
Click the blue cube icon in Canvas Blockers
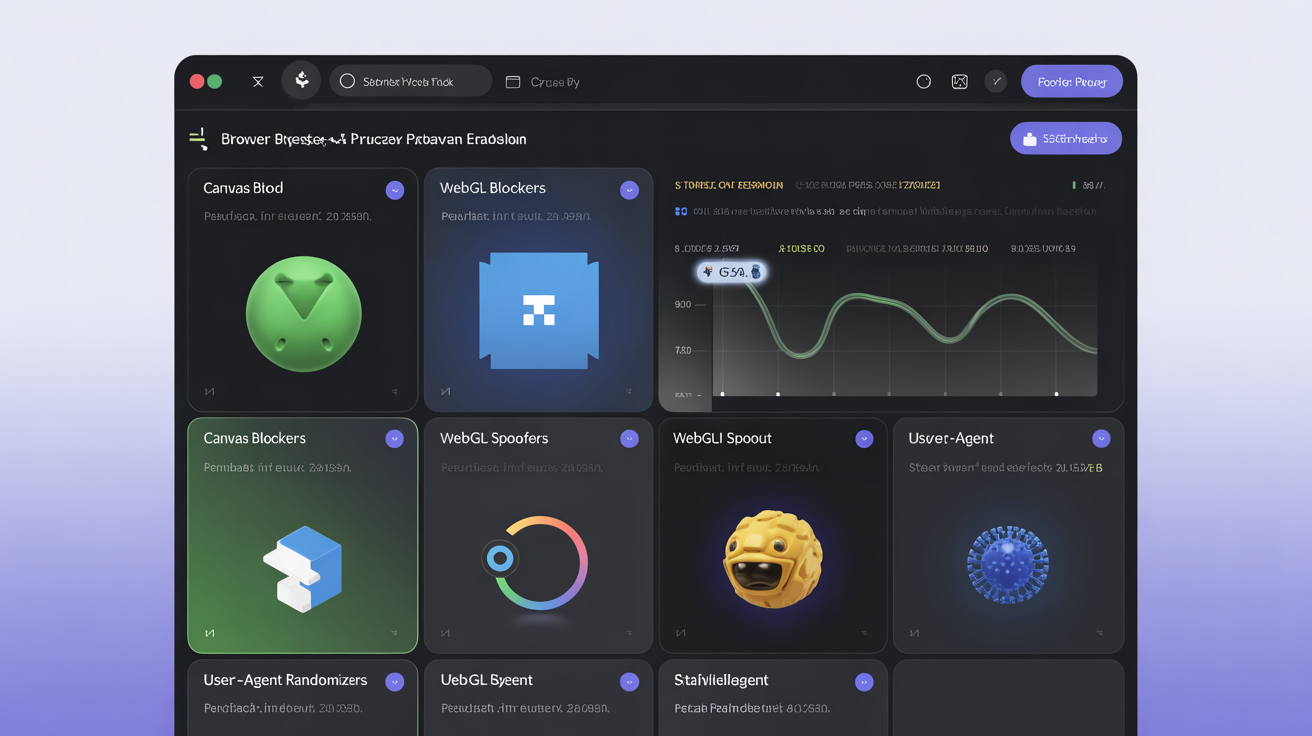click(x=303, y=568)
